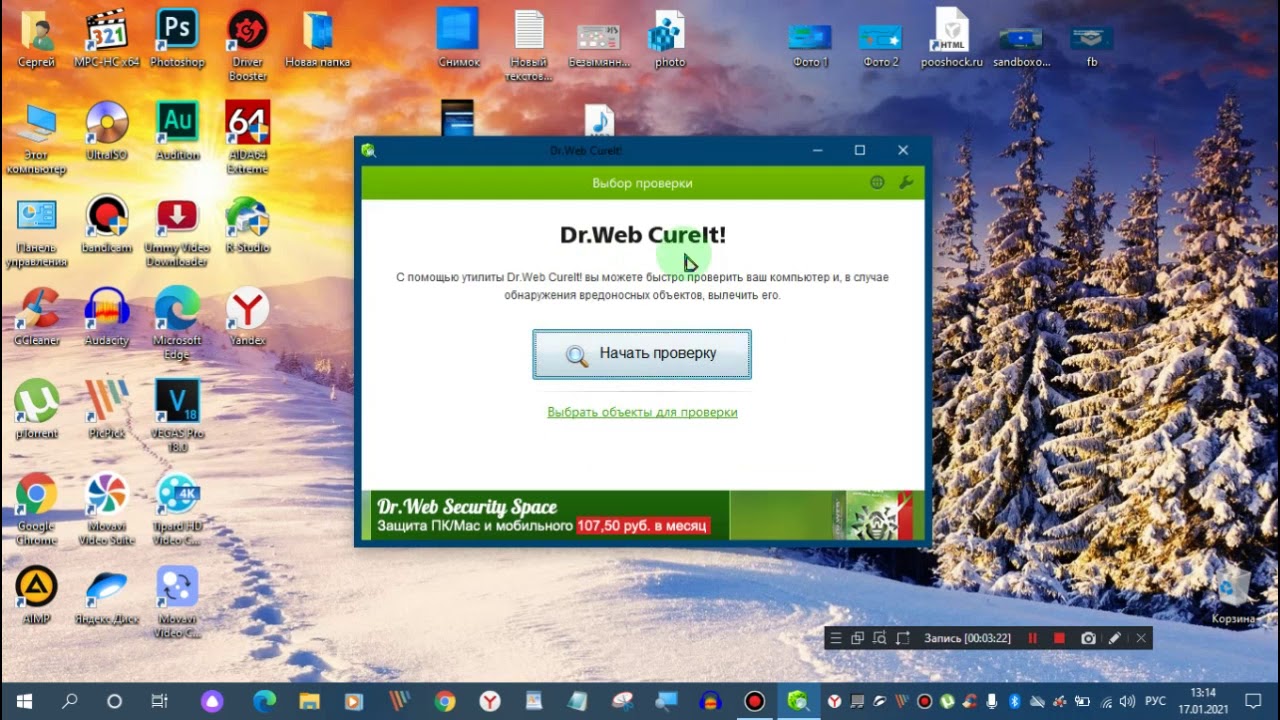Open the Снимок desktop file

point(459,38)
